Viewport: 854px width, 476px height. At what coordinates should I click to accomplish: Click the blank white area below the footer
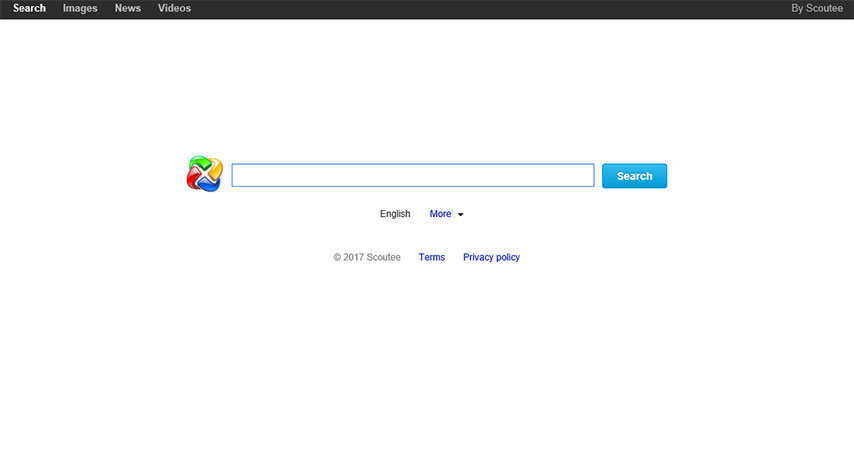click(x=427, y=380)
